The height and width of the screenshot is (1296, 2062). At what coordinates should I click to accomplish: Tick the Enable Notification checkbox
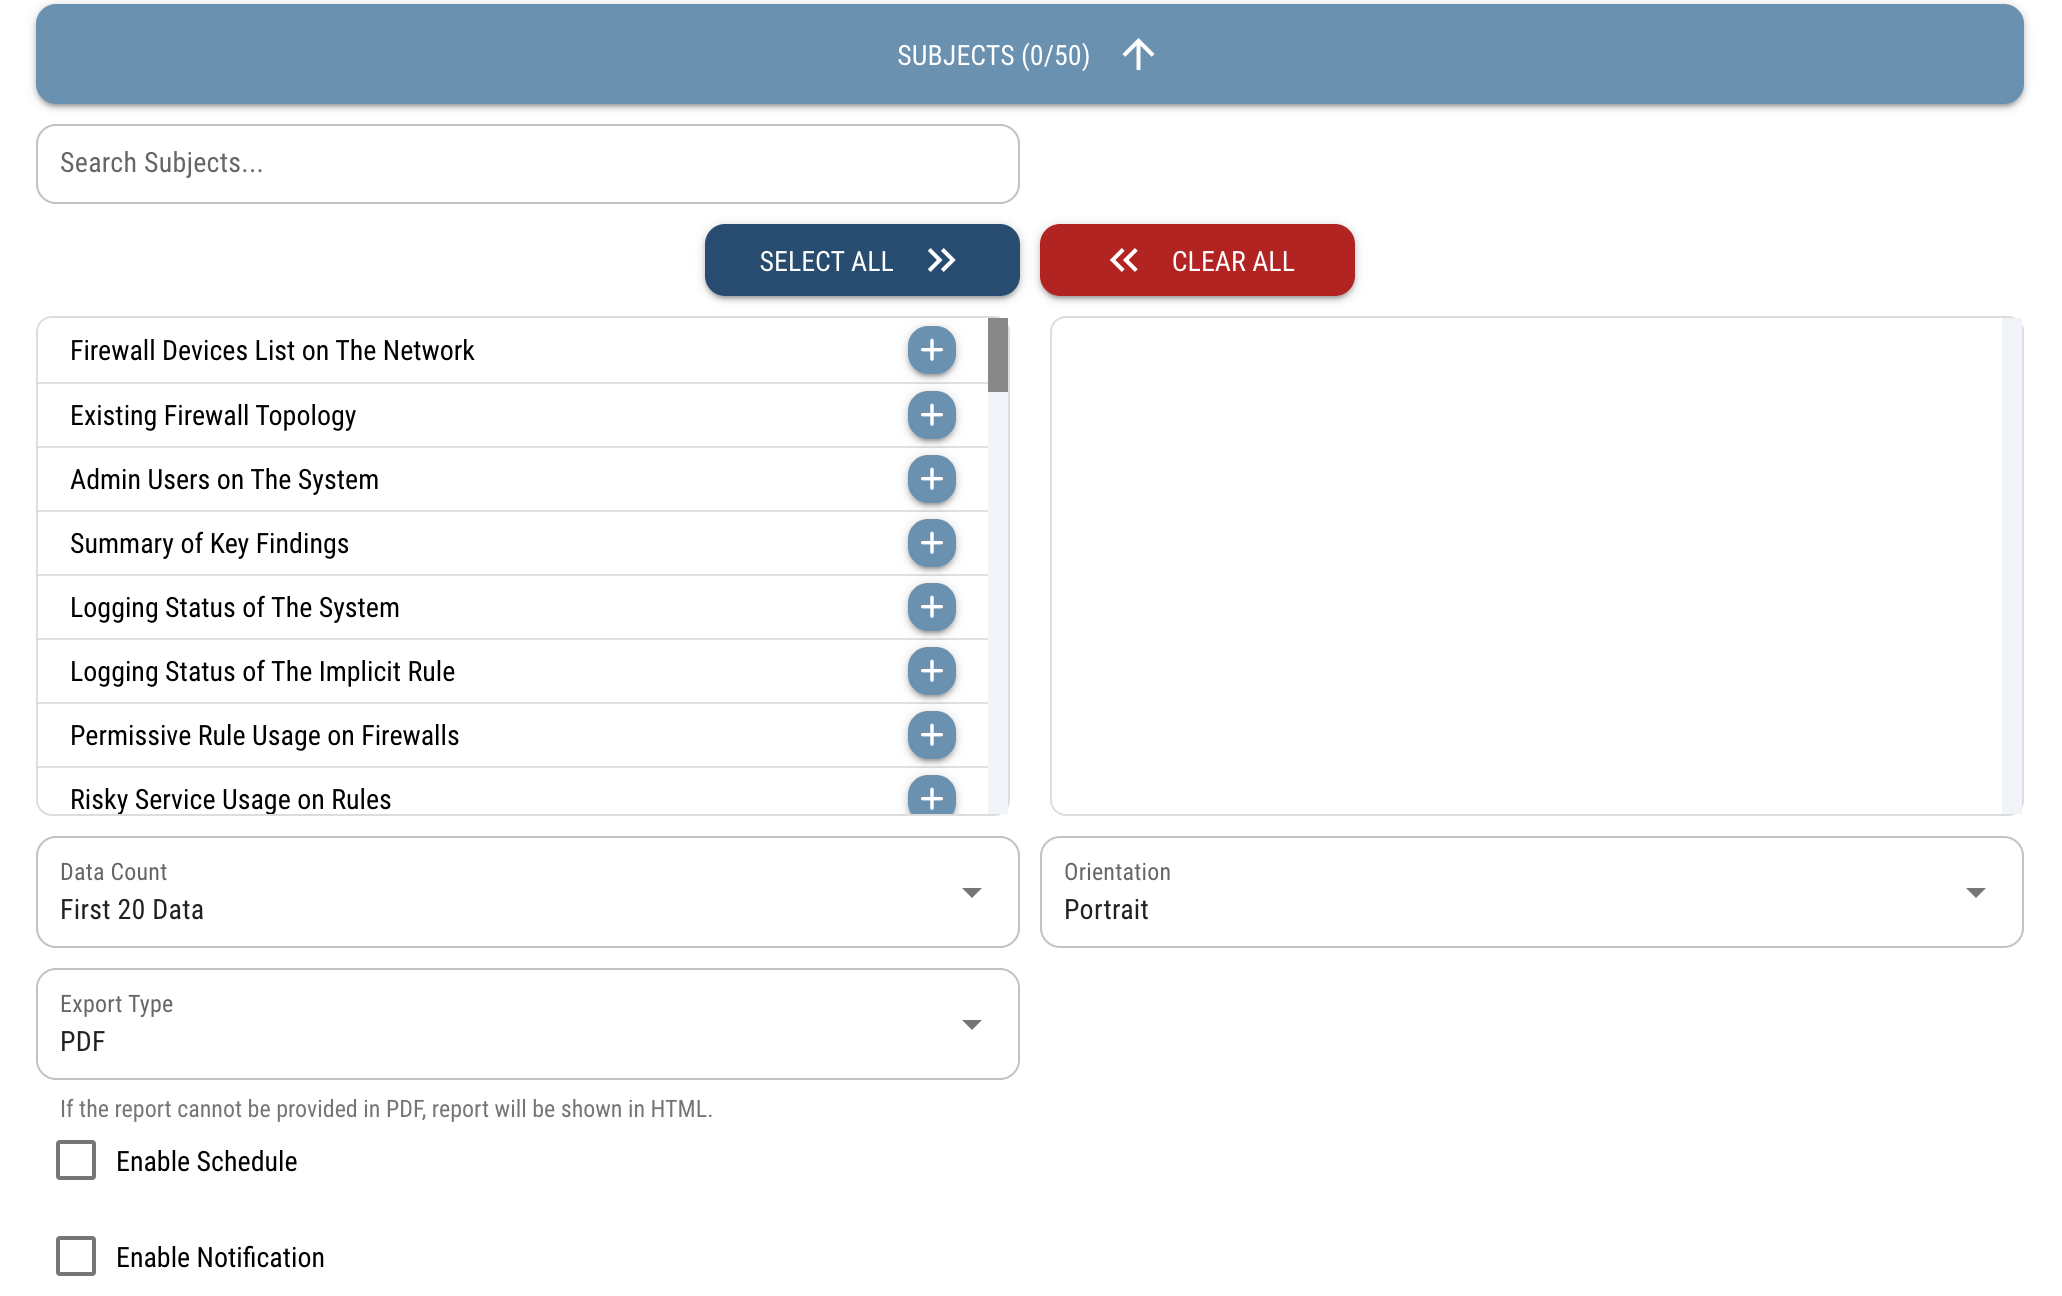coord(76,1256)
